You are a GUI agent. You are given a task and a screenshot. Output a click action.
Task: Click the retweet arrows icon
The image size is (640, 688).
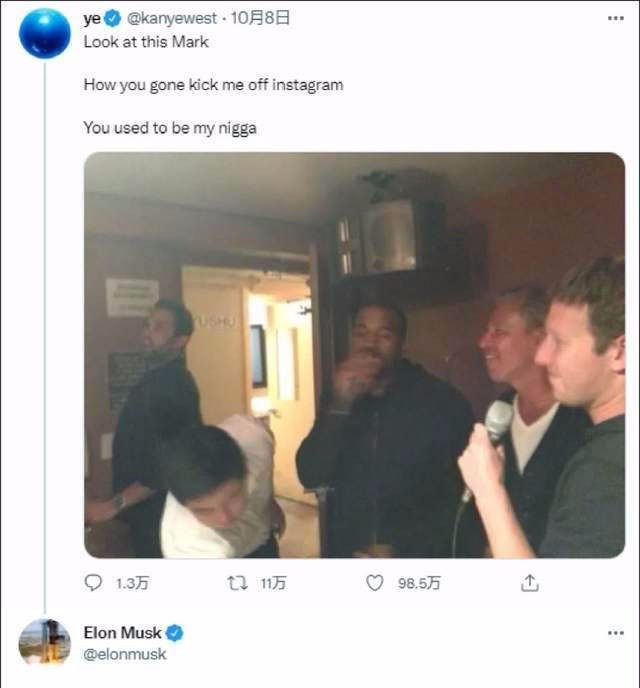236,582
